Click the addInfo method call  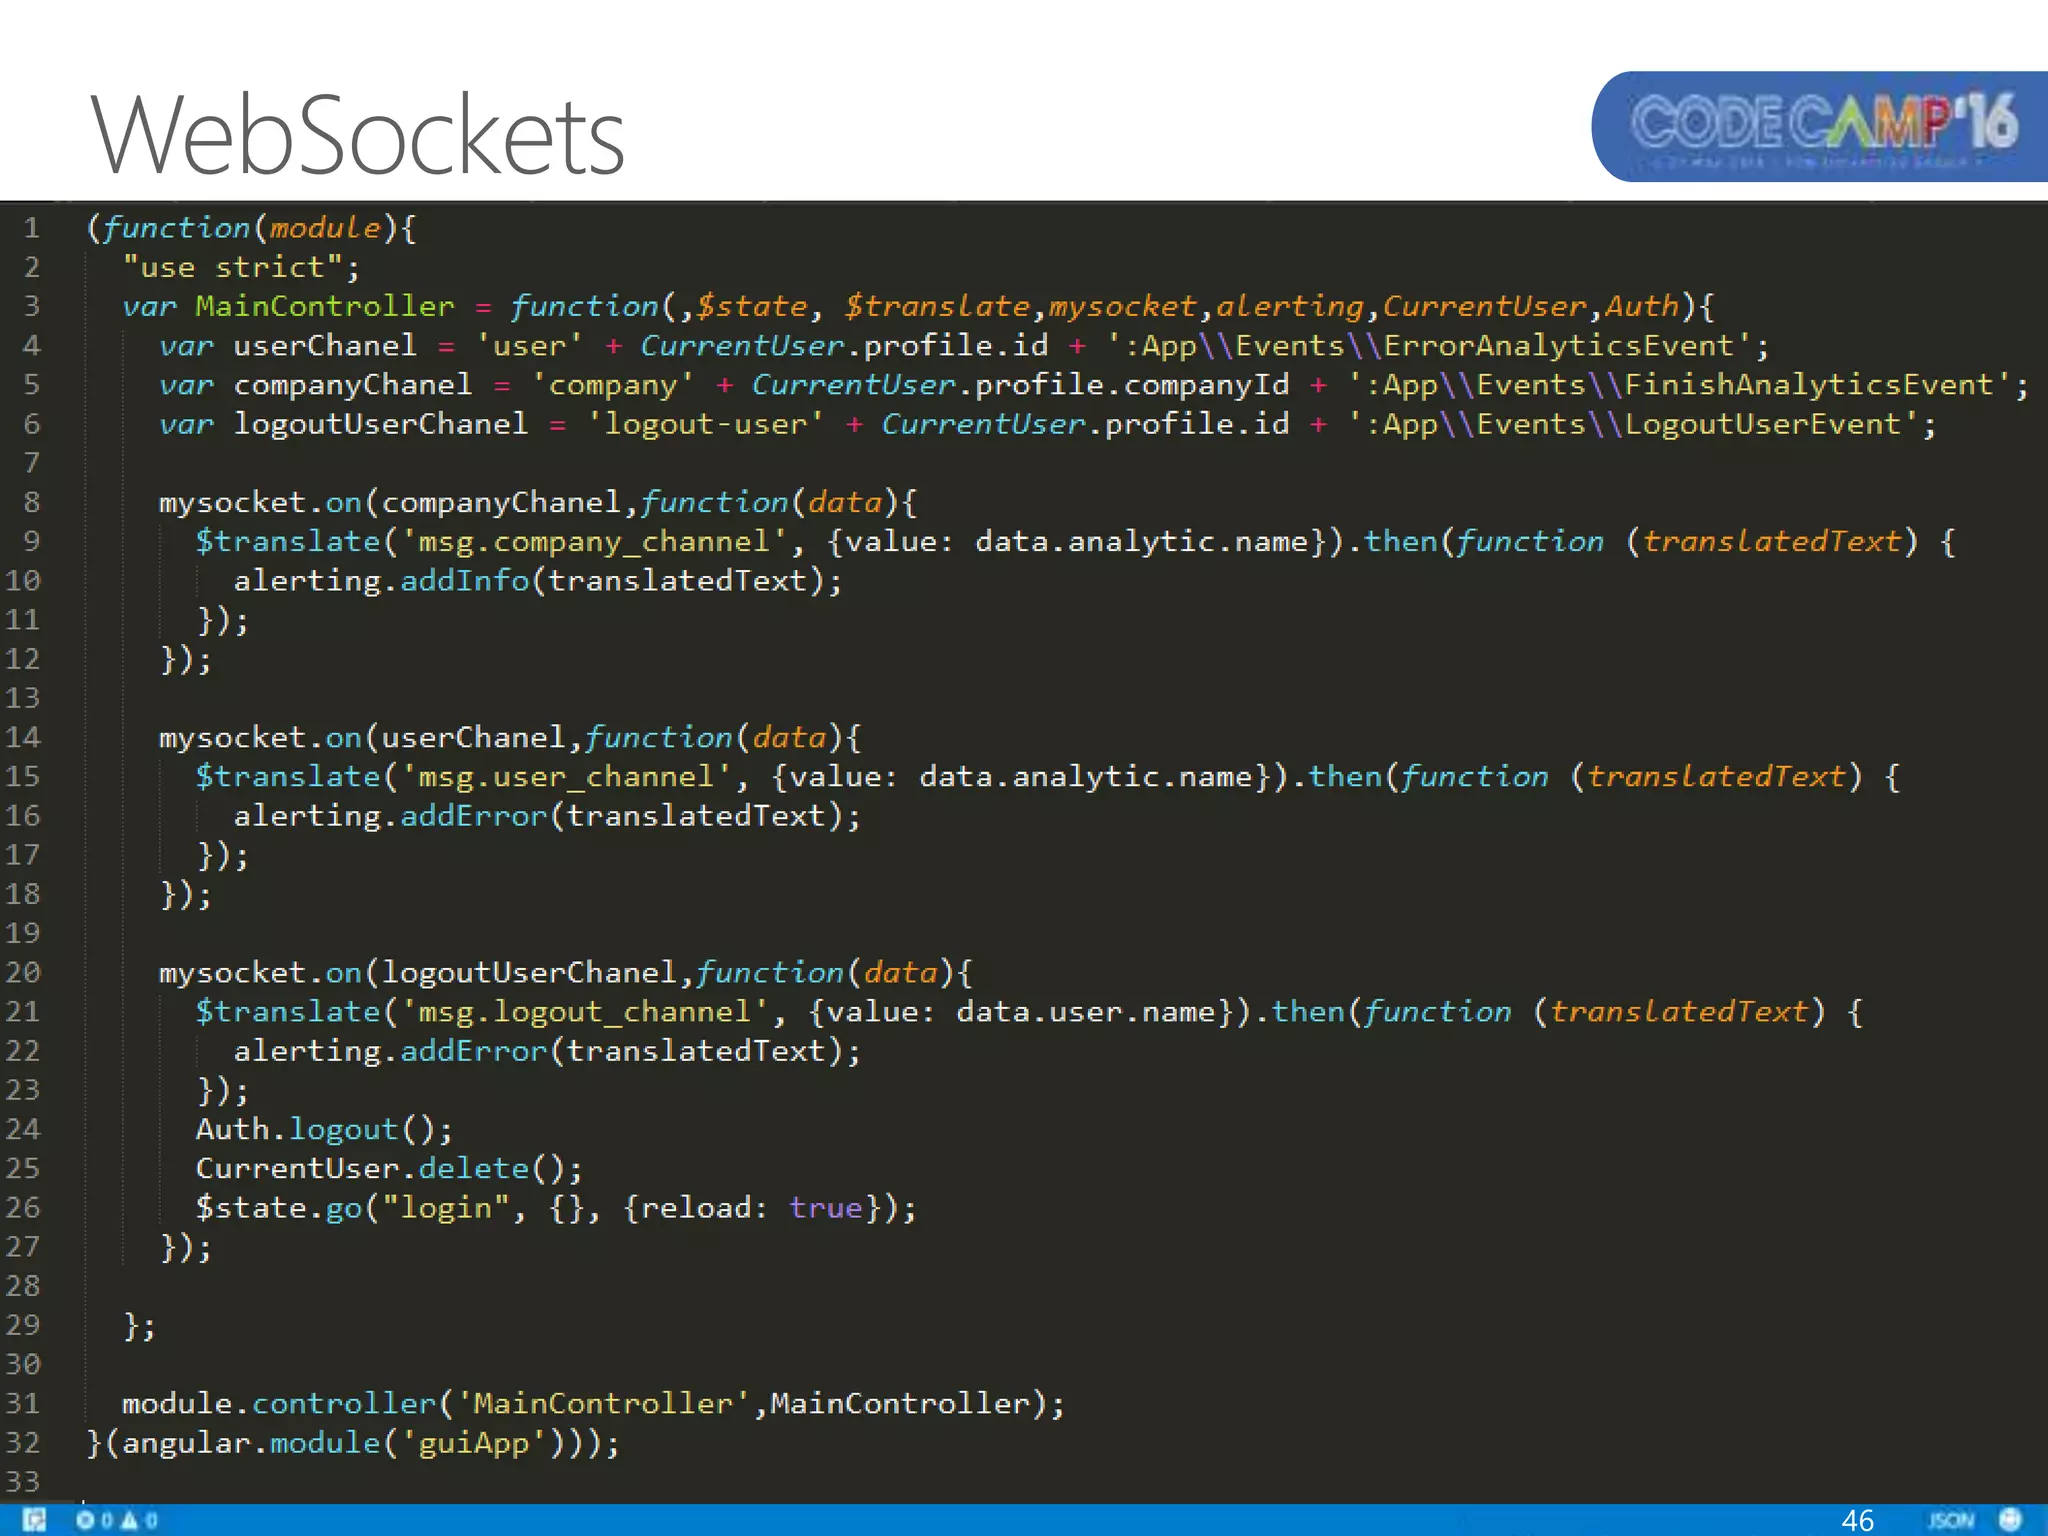[464, 581]
